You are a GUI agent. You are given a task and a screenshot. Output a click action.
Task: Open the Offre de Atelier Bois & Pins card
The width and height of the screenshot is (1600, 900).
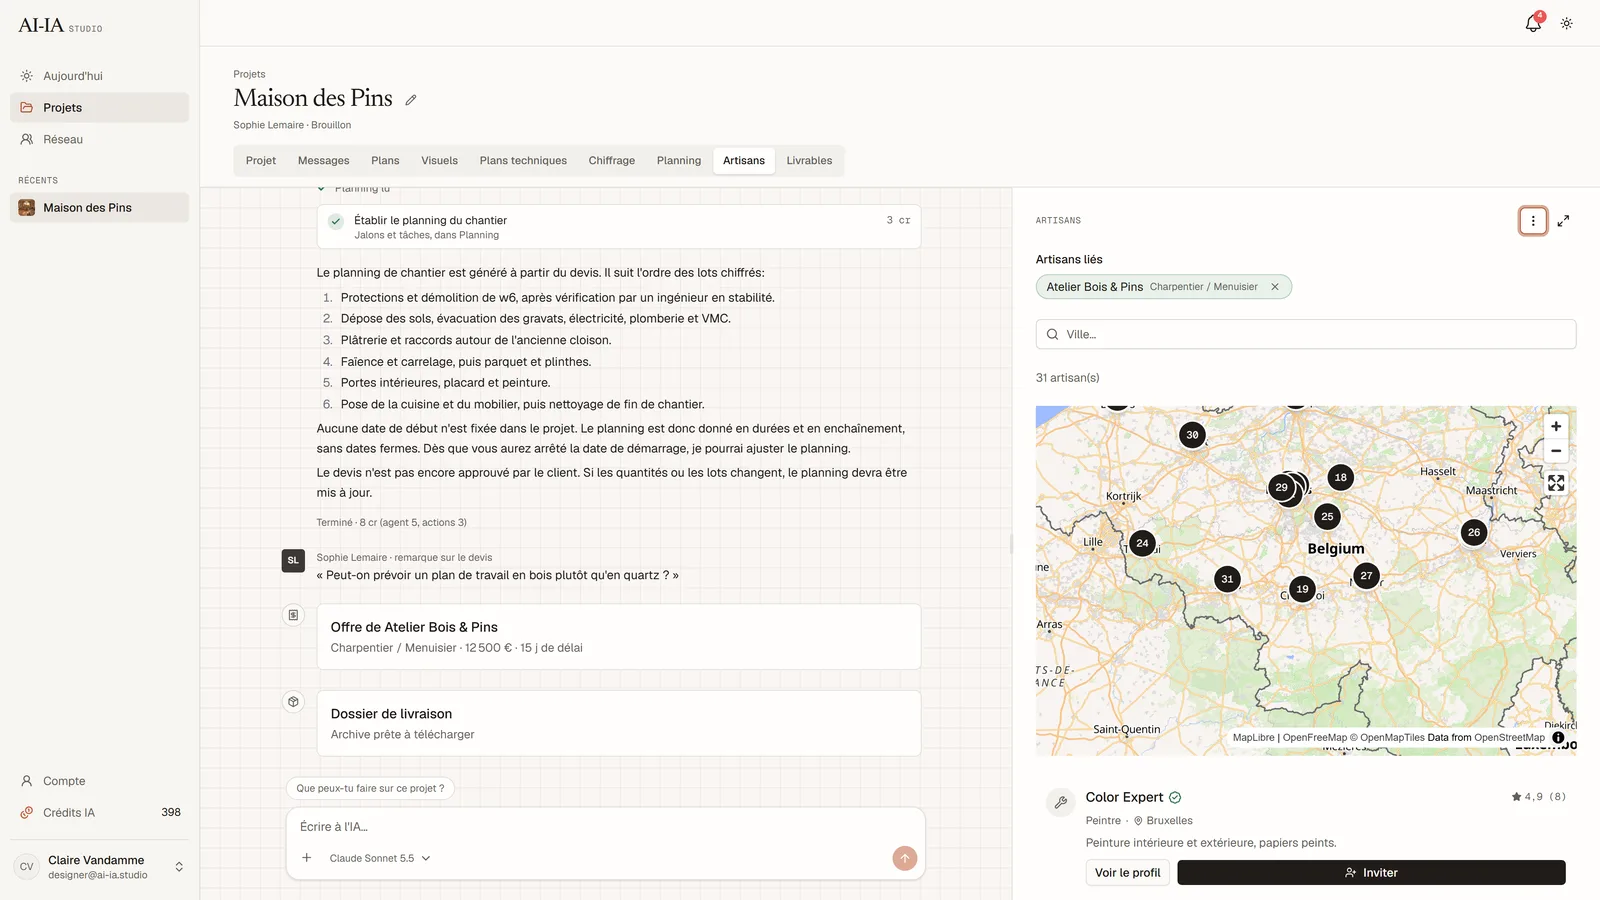coord(619,637)
